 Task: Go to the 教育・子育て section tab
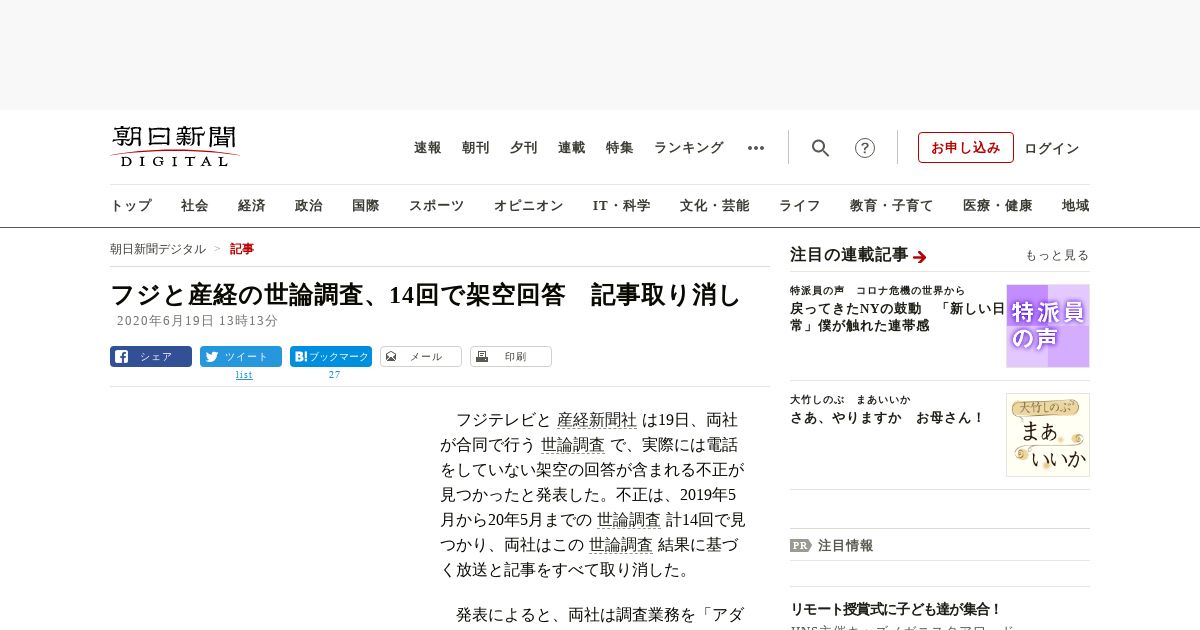(x=892, y=206)
